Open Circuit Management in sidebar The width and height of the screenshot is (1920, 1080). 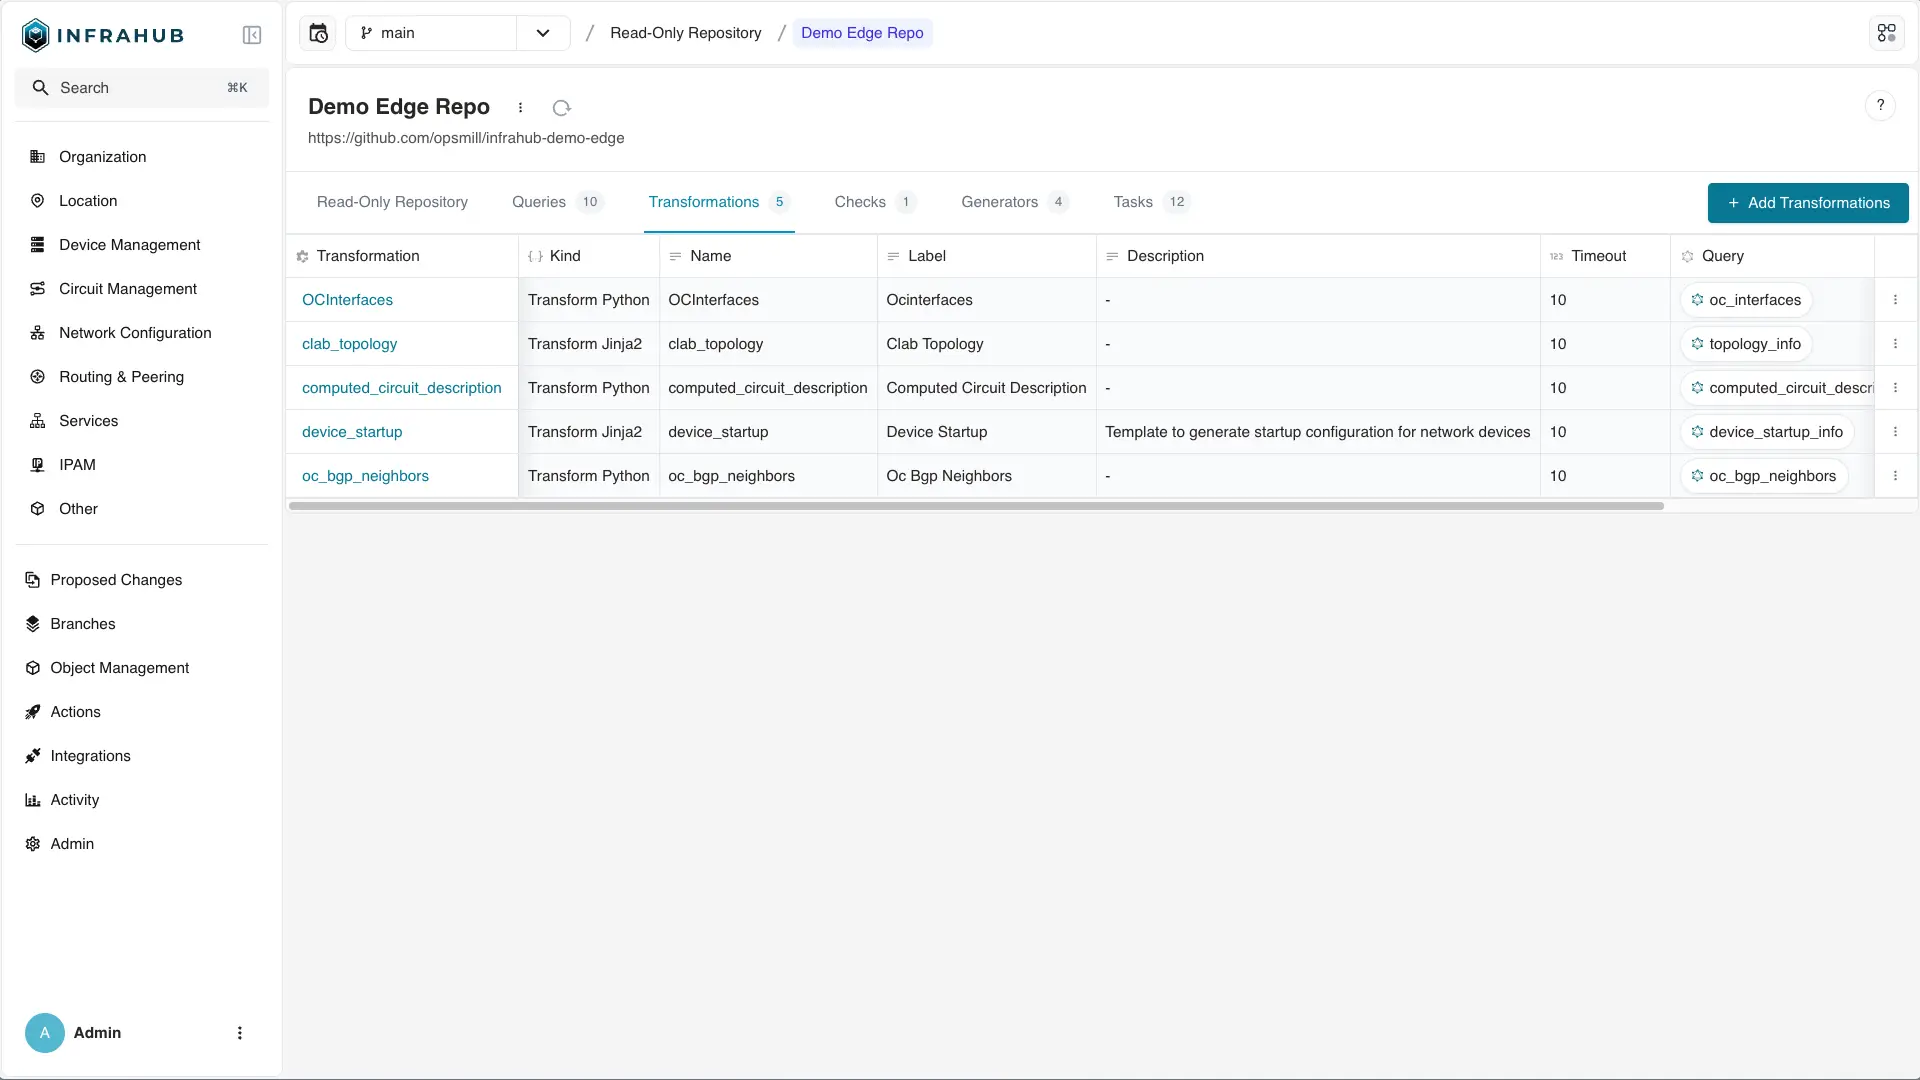142,289
